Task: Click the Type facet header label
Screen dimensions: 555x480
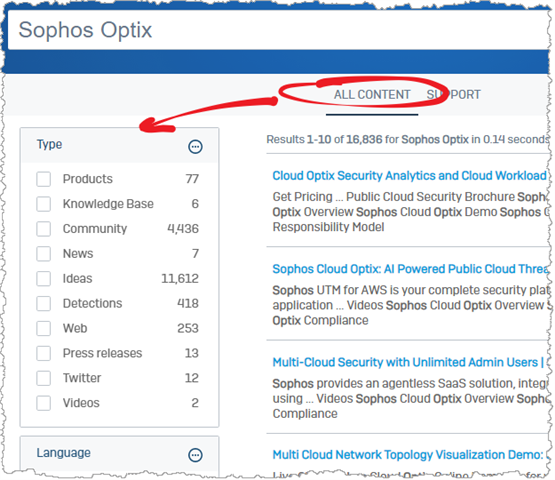Action: (x=50, y=144)
